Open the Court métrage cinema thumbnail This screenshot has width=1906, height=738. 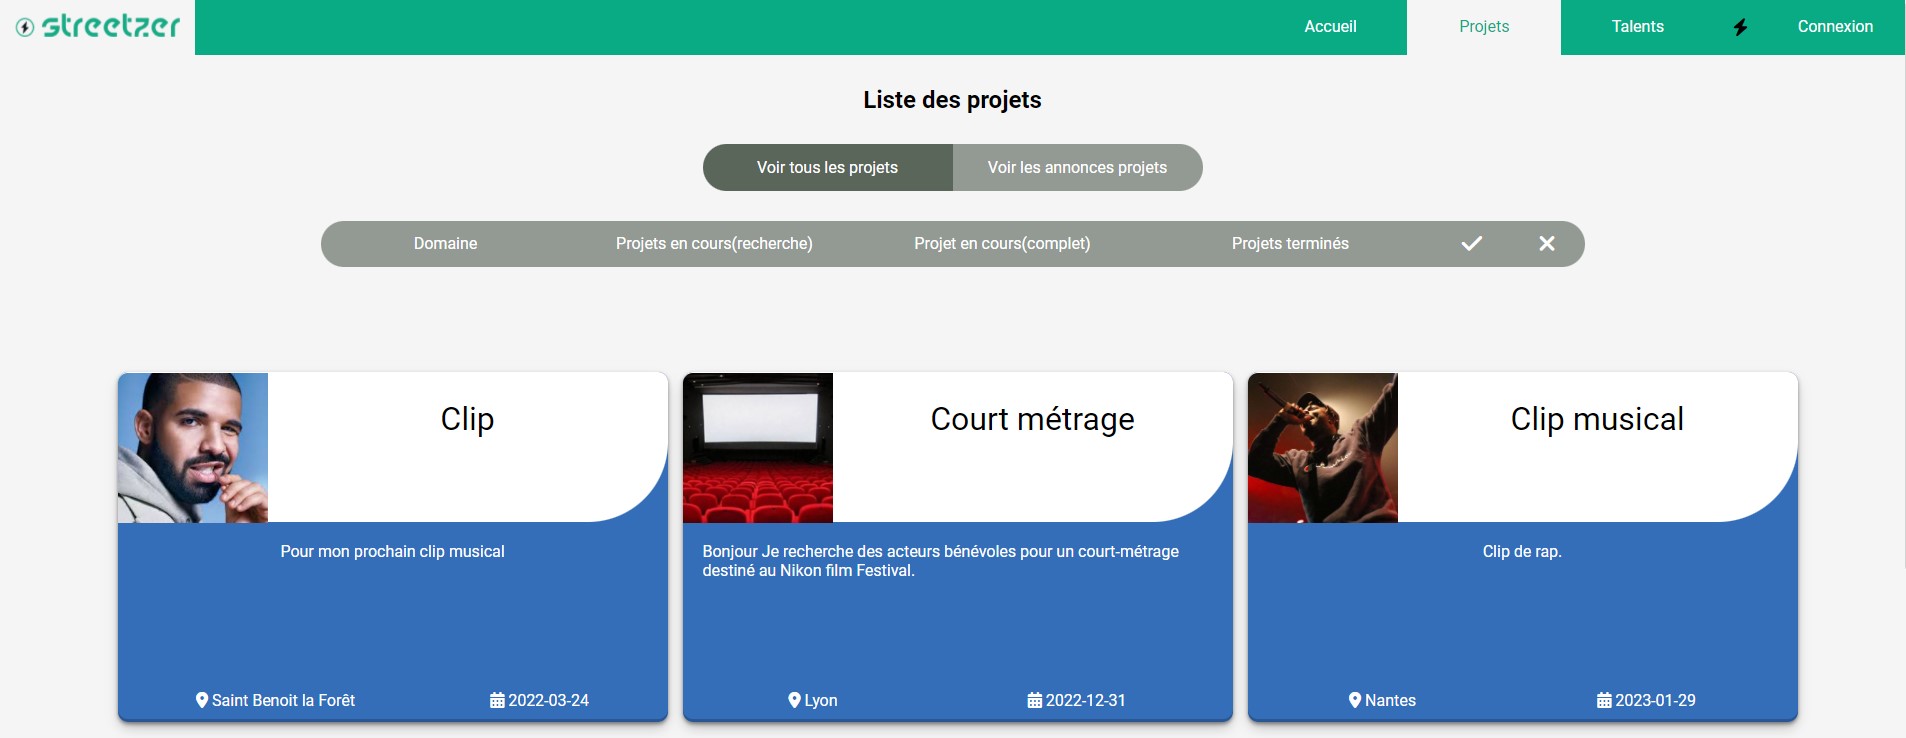[x=758, y=448]
